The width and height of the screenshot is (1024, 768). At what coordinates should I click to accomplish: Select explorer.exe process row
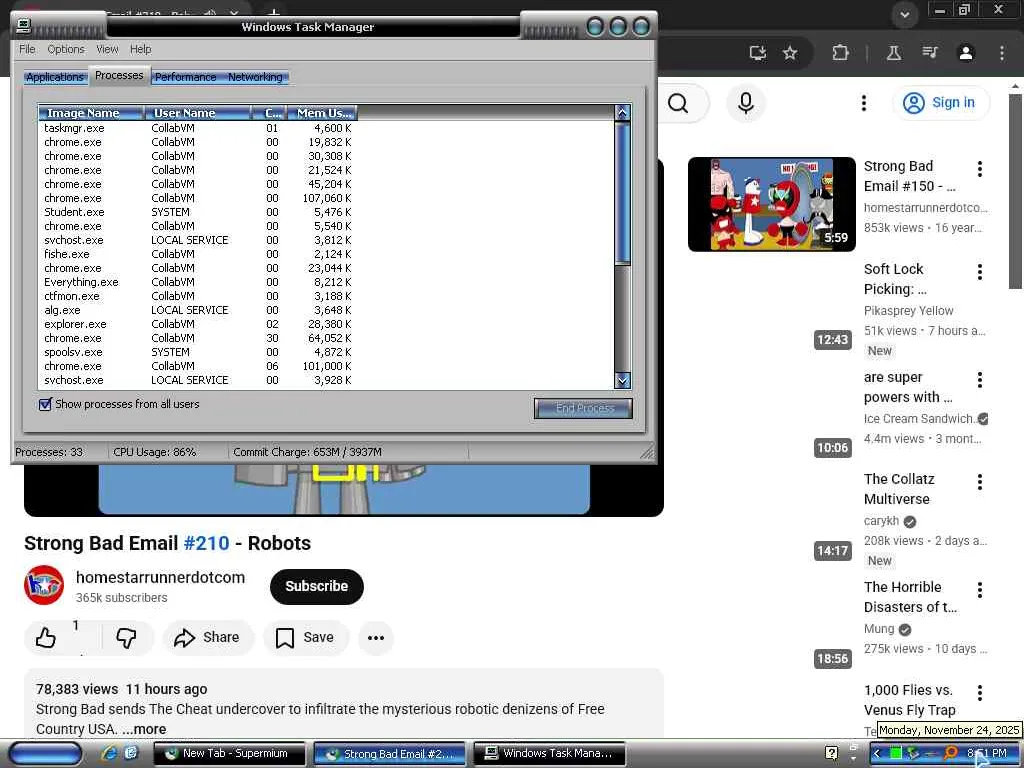(x=196, y=324)
